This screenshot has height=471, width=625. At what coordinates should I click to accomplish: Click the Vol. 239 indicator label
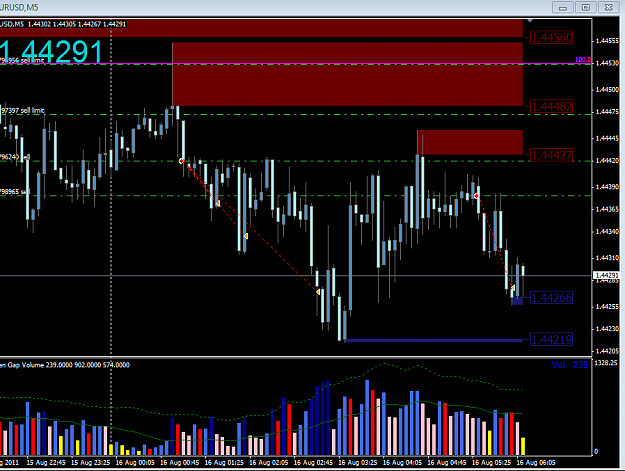click(570, 365)
